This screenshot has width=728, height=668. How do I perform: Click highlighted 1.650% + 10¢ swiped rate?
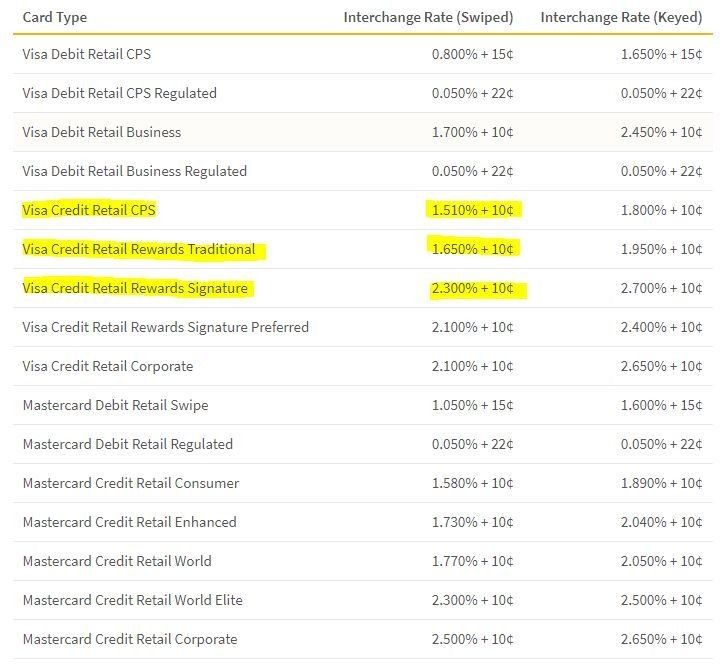click(x=473, y=249)
